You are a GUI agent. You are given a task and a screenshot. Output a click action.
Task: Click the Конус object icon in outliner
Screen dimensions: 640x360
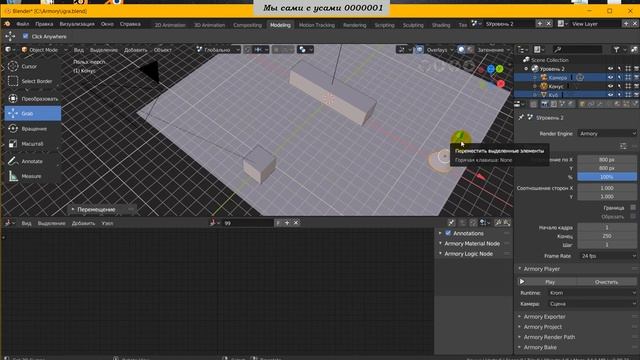544,86
